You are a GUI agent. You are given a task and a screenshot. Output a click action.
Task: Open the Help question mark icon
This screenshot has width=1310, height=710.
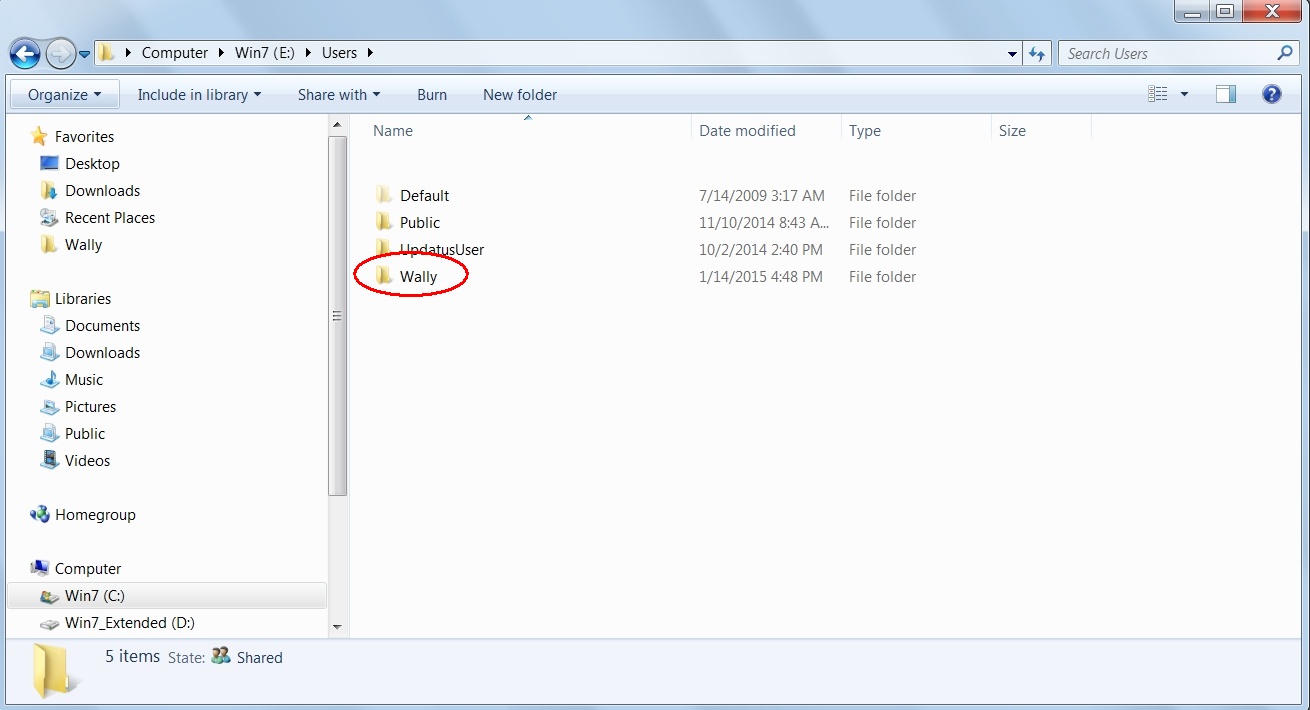(x=1271, y=94)
